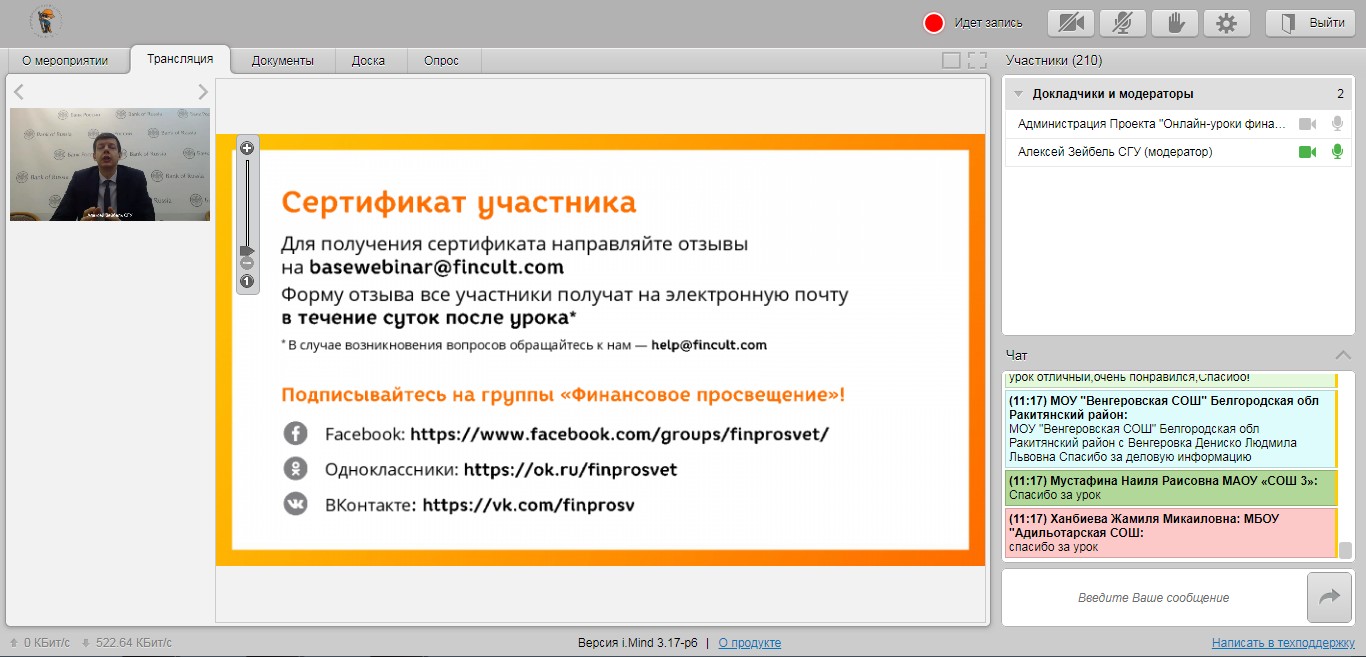Click ВКонтакте icon on the slide
The image size is (1366, 657).
pyautogui.click(x=295, y=504)
